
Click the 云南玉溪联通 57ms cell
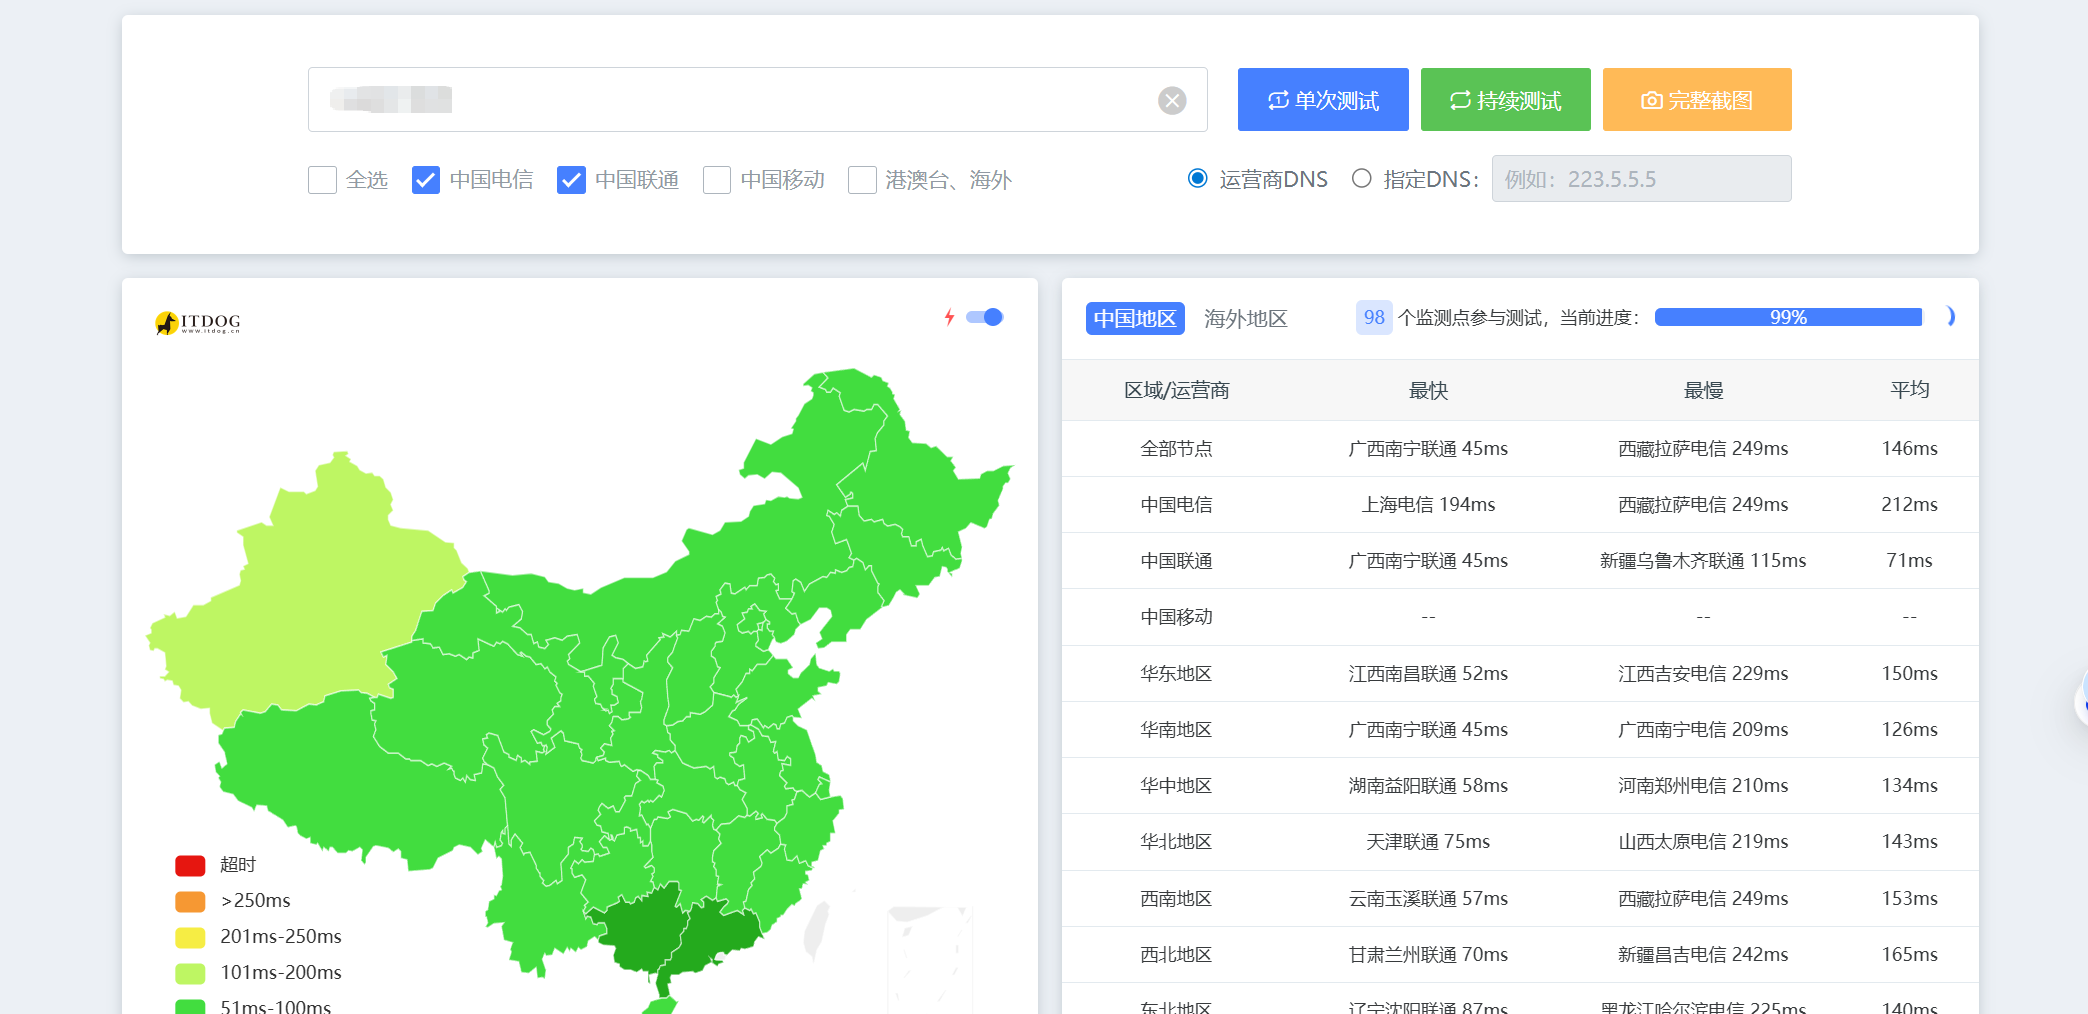click(x=1428, y=899)
